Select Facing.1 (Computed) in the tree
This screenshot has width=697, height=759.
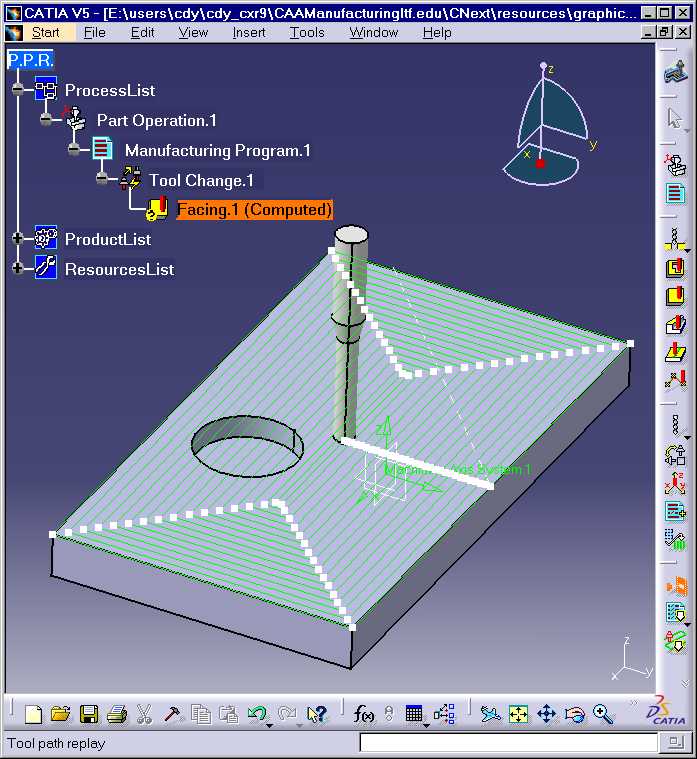[255, 210]
